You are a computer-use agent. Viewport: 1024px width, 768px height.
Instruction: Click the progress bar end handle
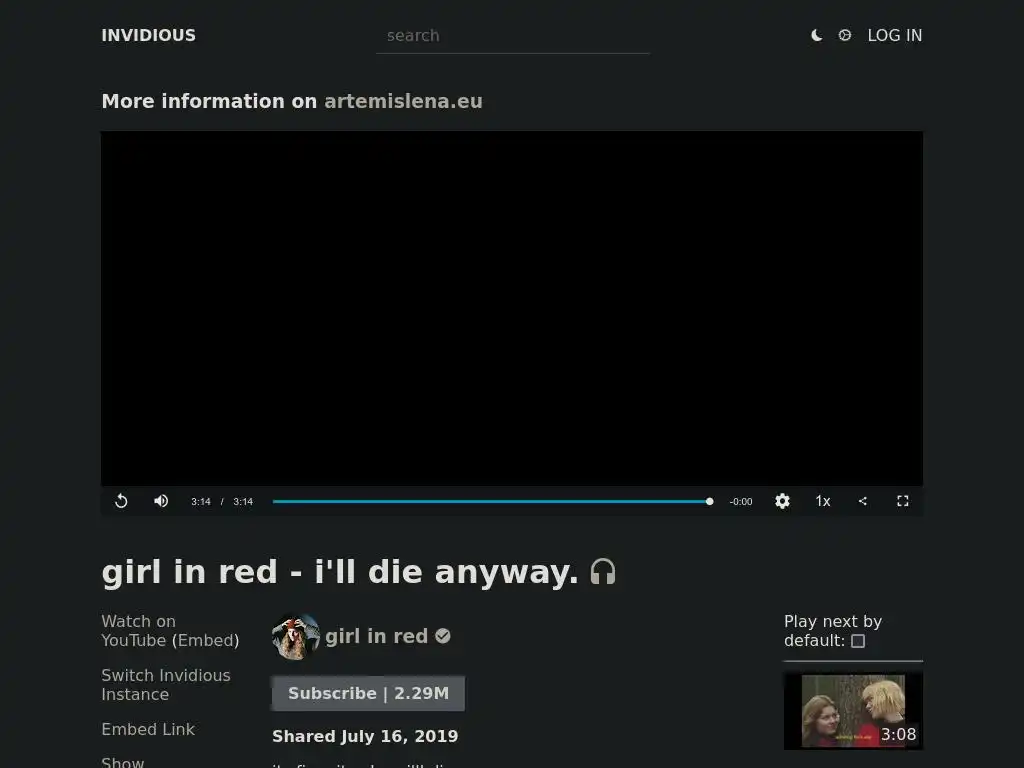pyautogui.click(x=709, y=502)
